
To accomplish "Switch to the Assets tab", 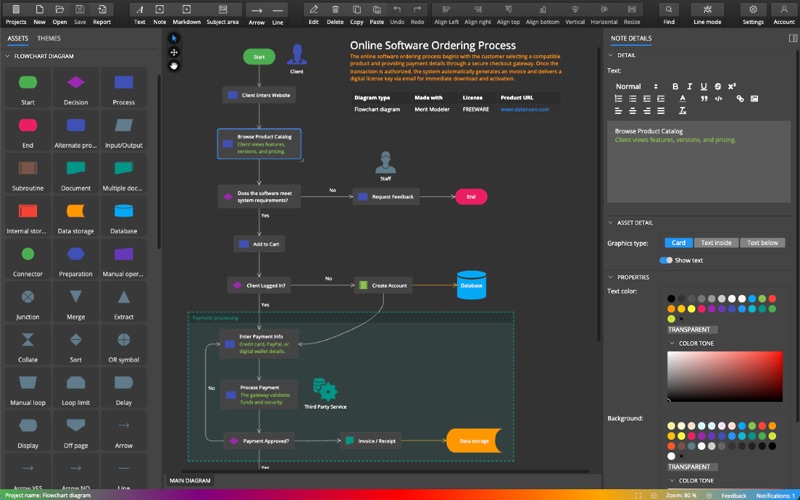I will click(x=18, y=38).
